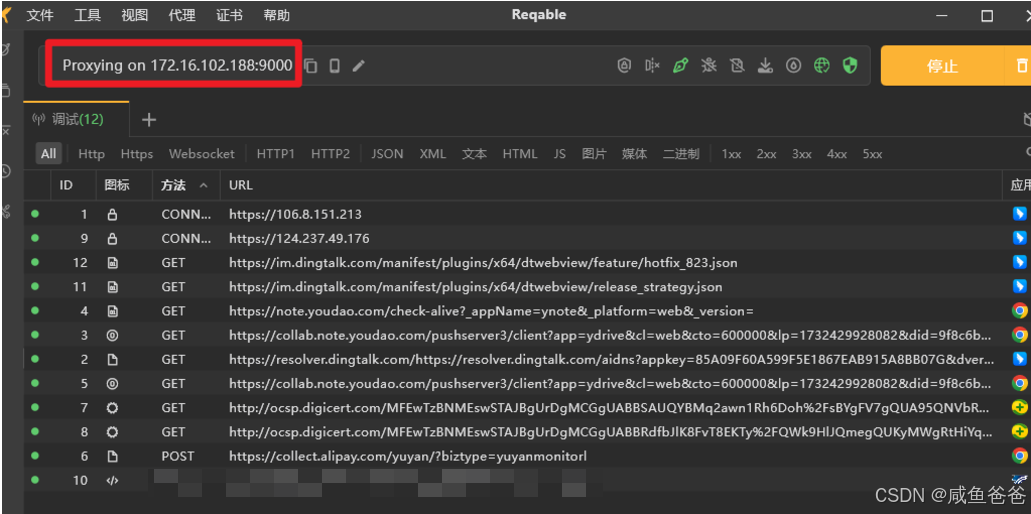The image size is (1031, 514).
Task: Filter by 二进制 type
Action: (x=681, y=154)
